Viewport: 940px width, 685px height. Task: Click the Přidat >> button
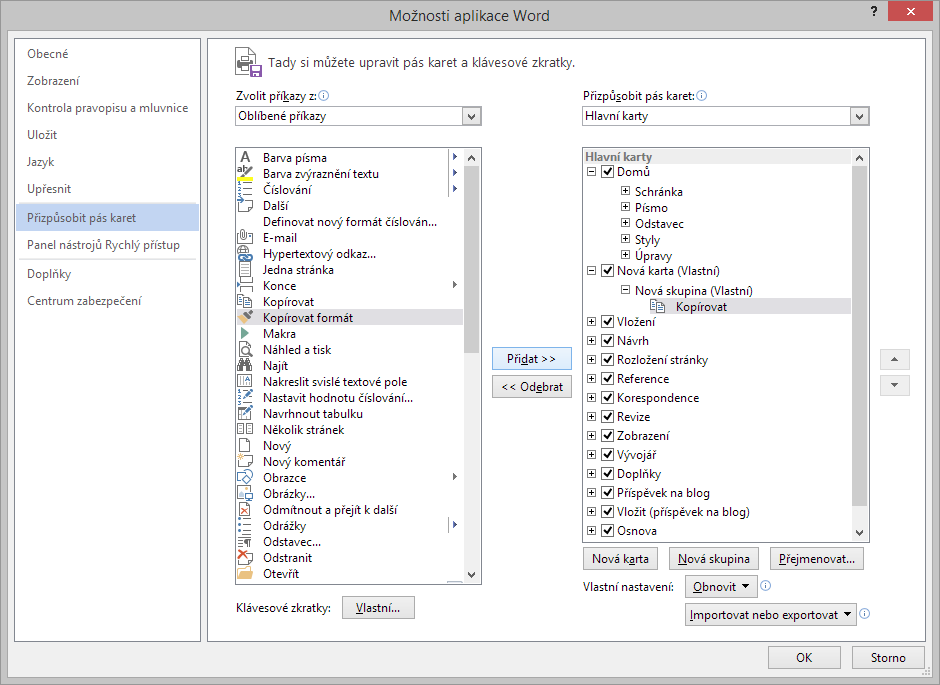(532, 359)
